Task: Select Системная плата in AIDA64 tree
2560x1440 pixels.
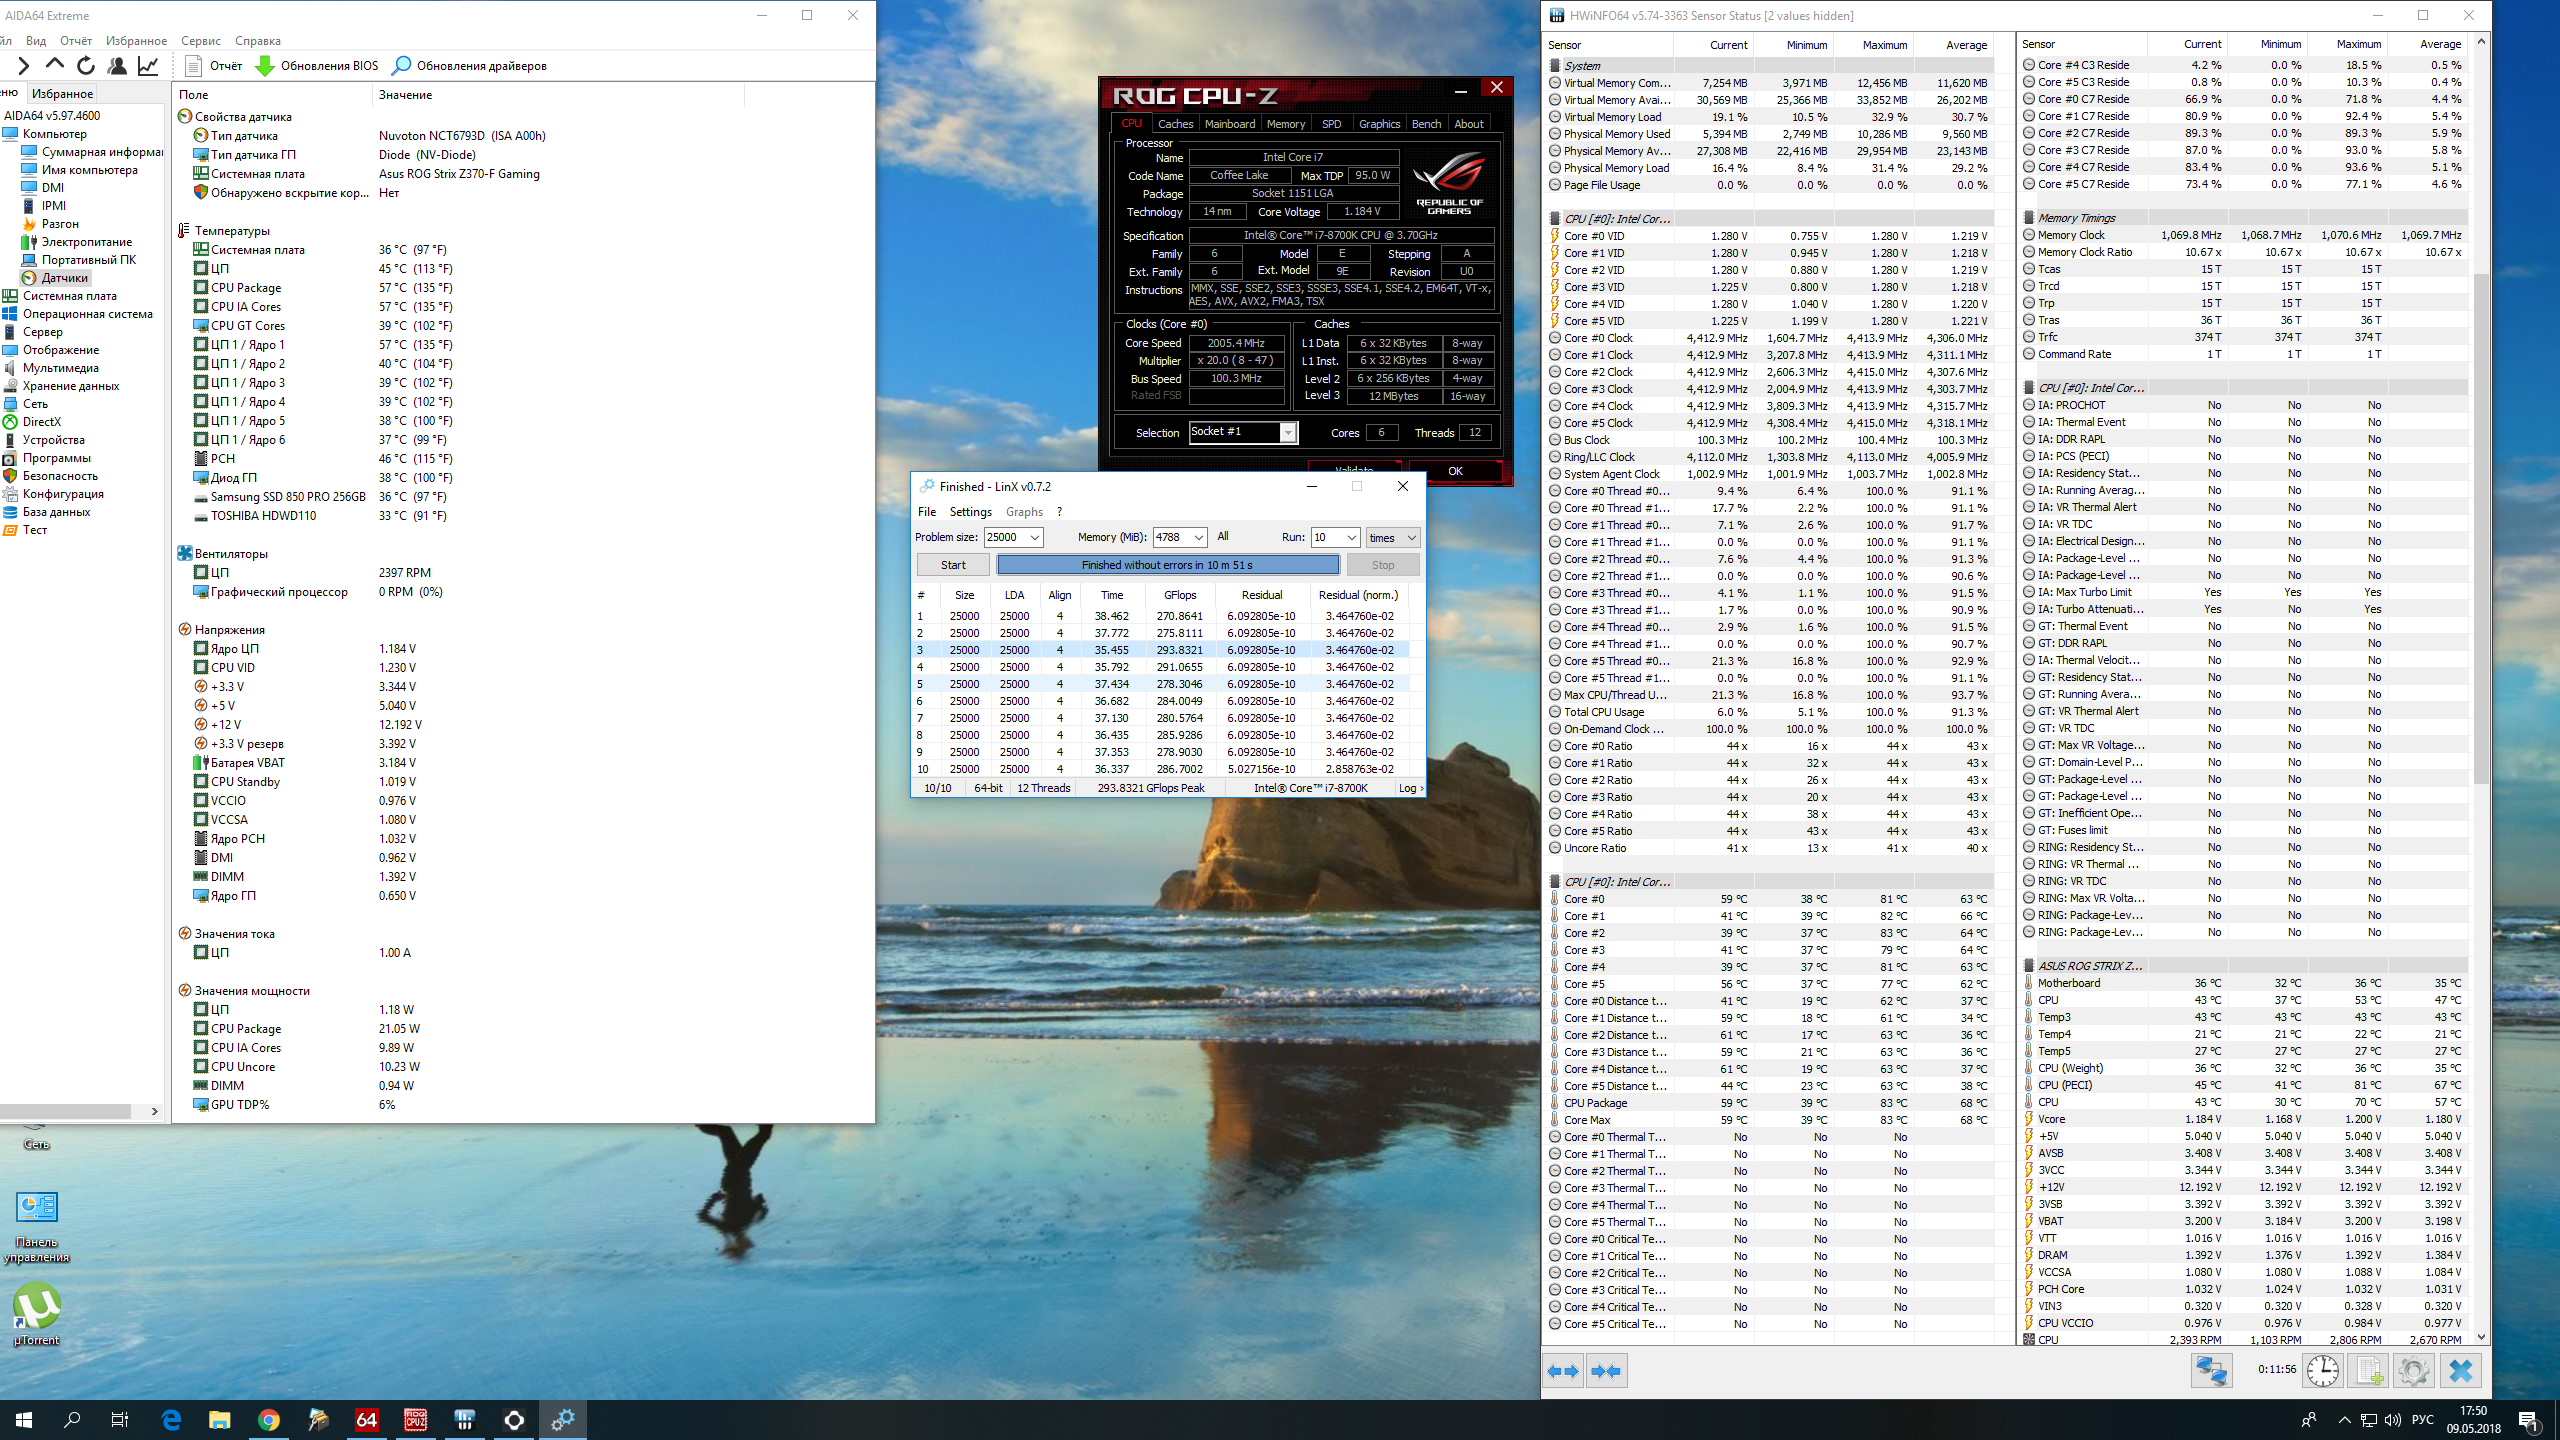Action: pyautogui.click(x=70, y=296)
